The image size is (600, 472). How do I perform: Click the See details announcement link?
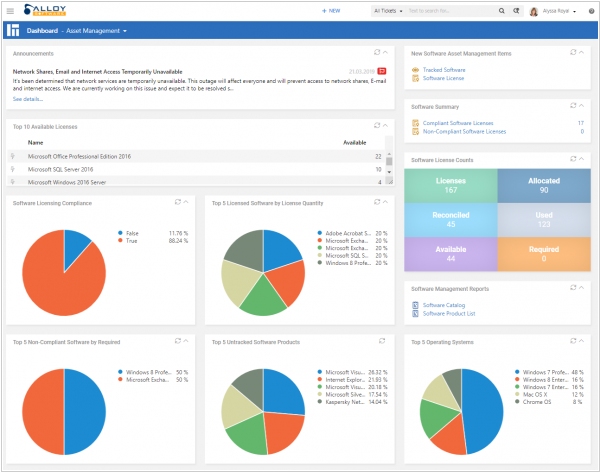tap(28, 99)
